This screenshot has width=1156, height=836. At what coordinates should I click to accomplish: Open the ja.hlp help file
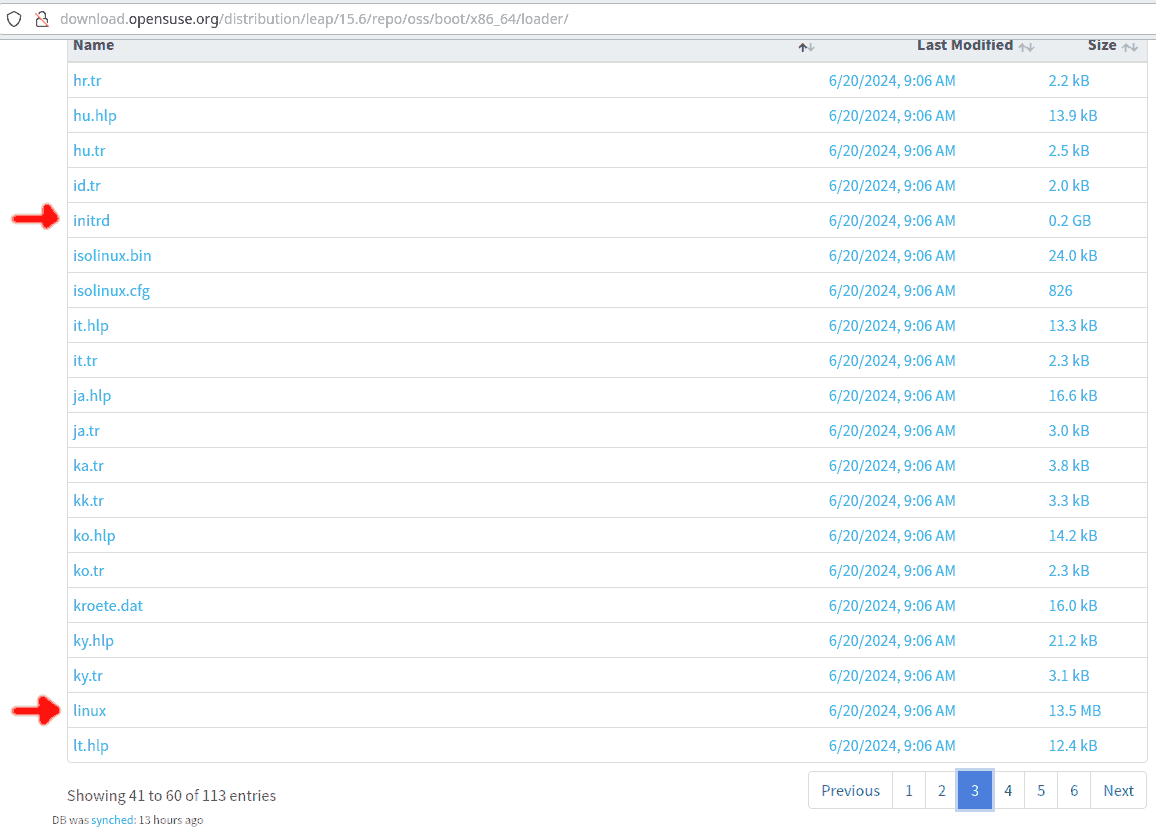[92, 395]
